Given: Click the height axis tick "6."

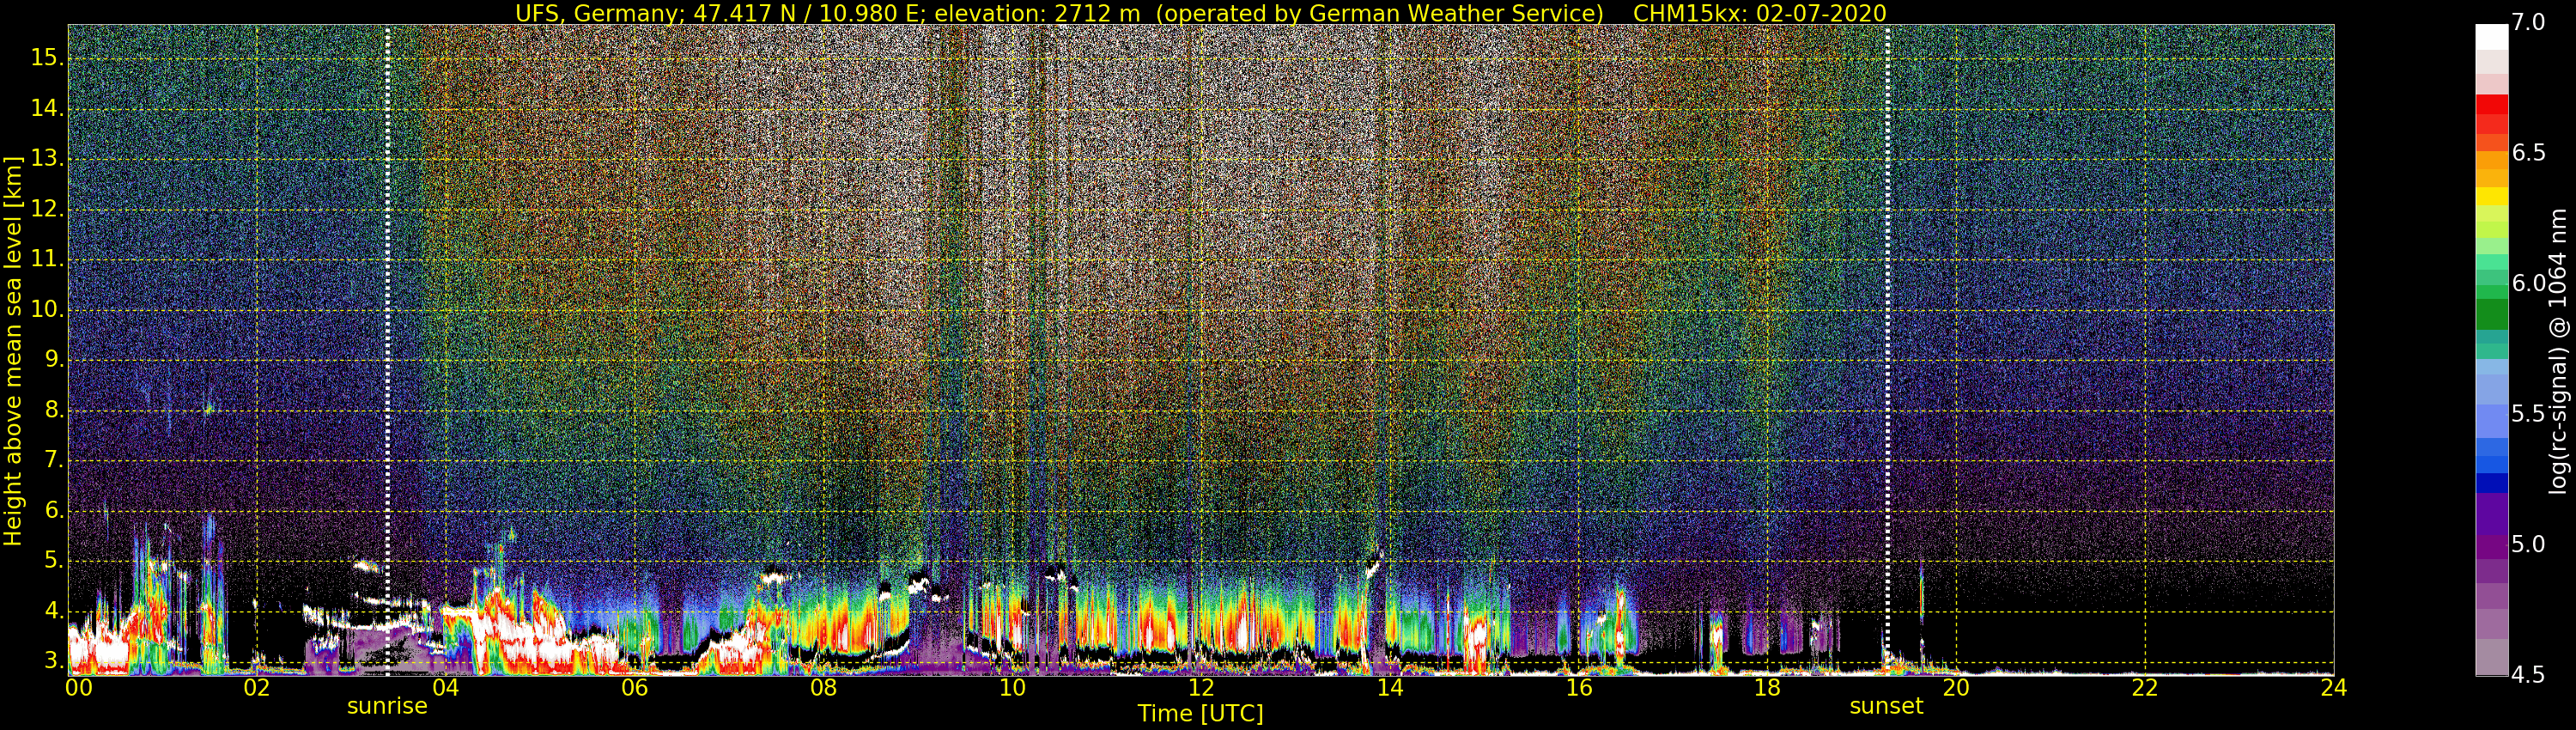Looking at the screenshot, I should (x=54, y=511).
